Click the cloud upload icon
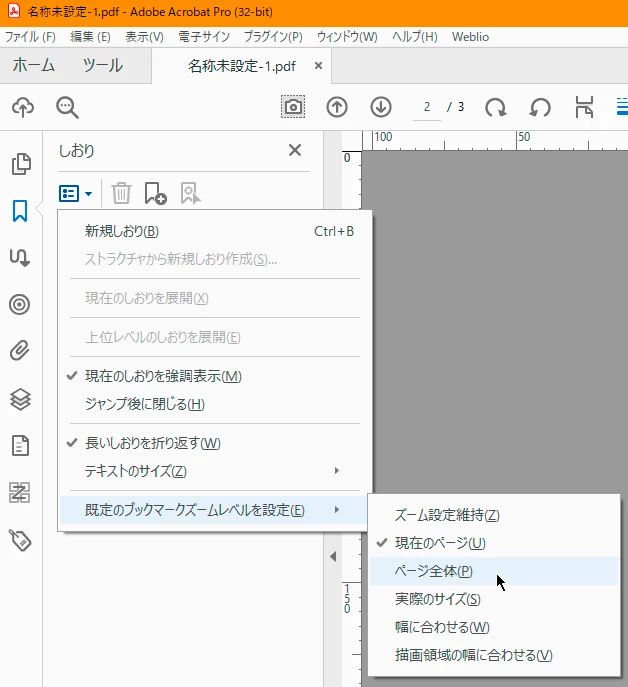Screen dimensions: 628x687 coord(23,107)
